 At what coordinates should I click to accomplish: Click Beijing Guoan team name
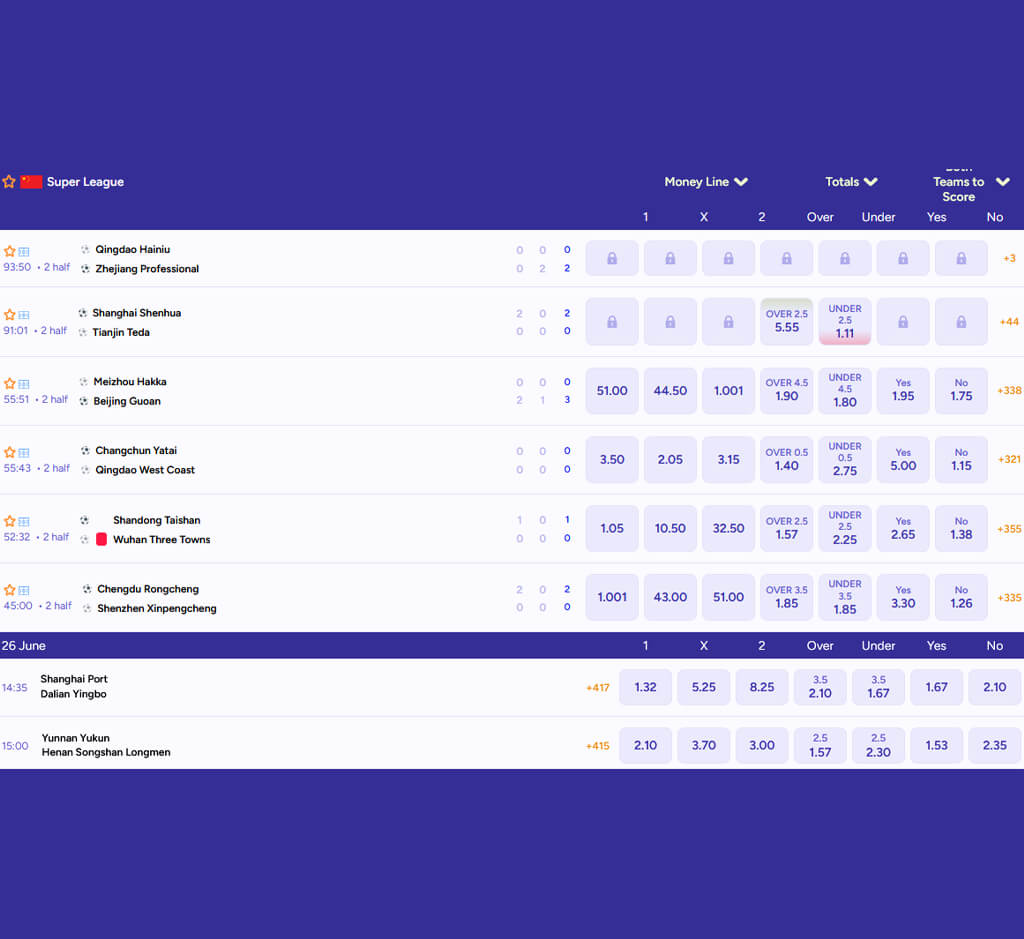127,401
